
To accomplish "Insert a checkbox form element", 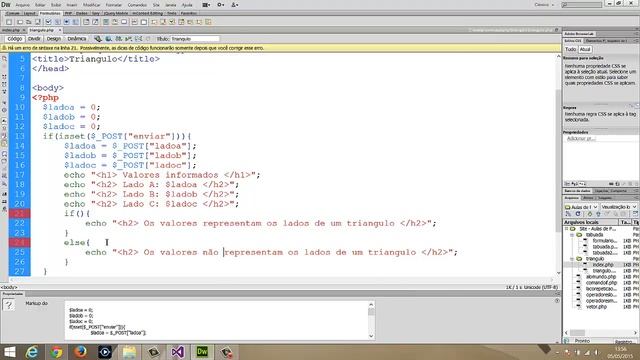I will [48, 22].
